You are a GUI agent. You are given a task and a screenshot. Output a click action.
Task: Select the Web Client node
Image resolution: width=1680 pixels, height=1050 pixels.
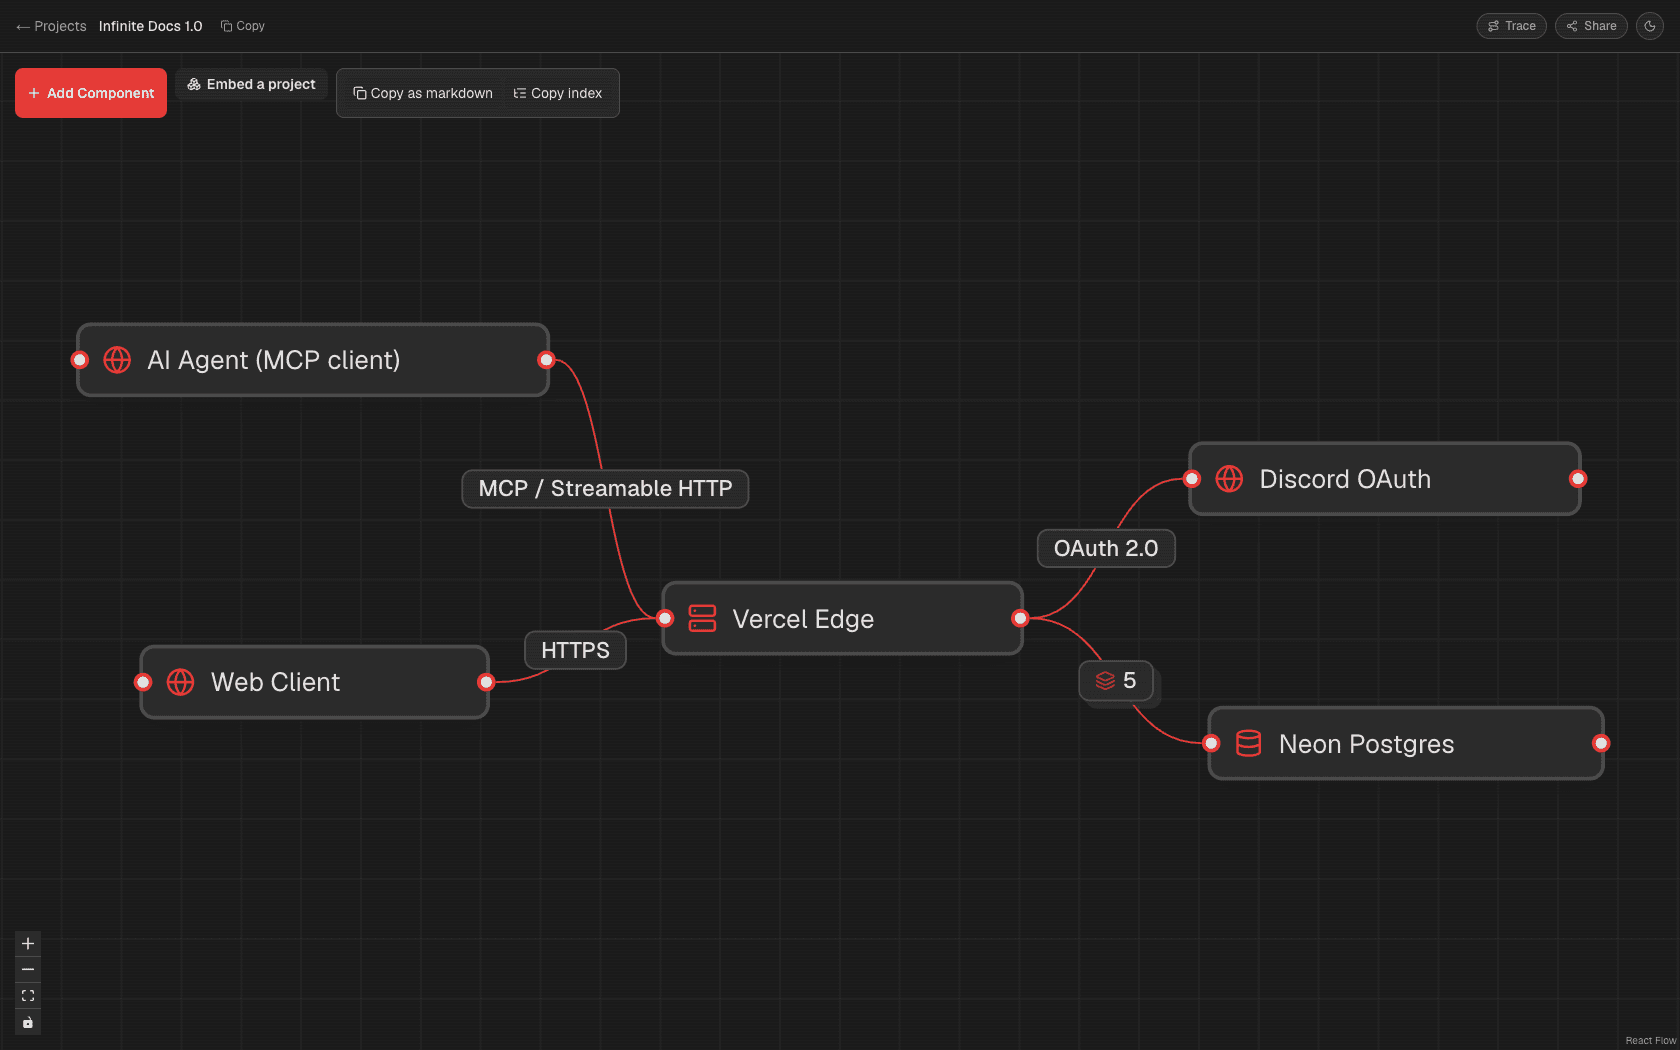pyautogui.click(x=314, y=682)
